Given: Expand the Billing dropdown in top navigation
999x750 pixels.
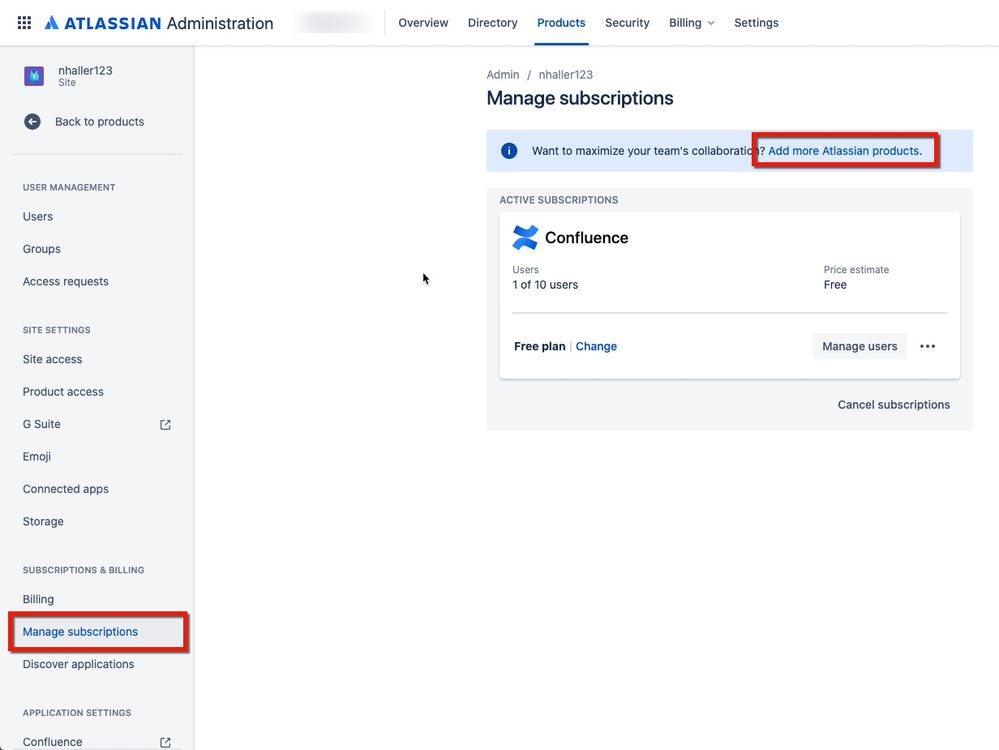Looking at the screenshot, I should point(691,23).
